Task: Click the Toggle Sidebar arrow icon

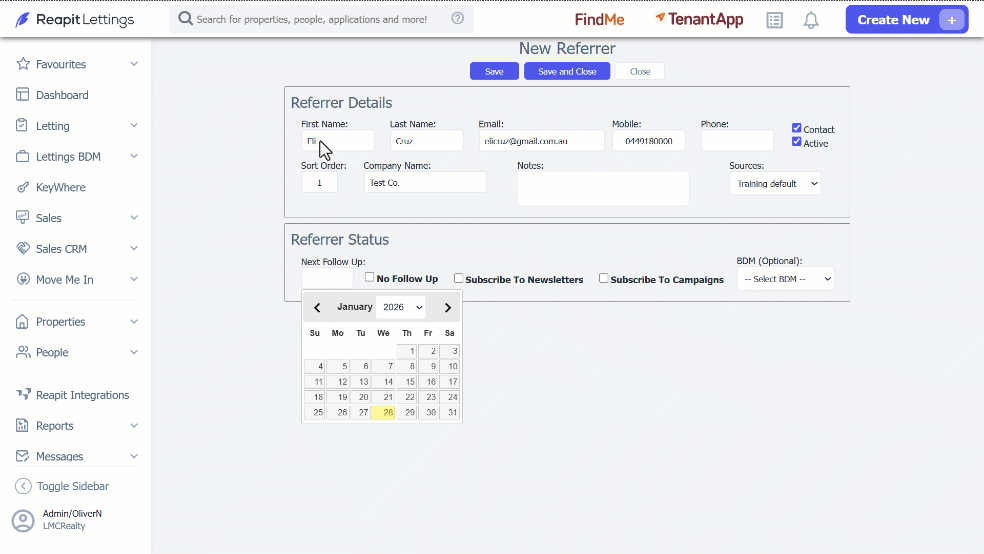Action: coord(23,486)
